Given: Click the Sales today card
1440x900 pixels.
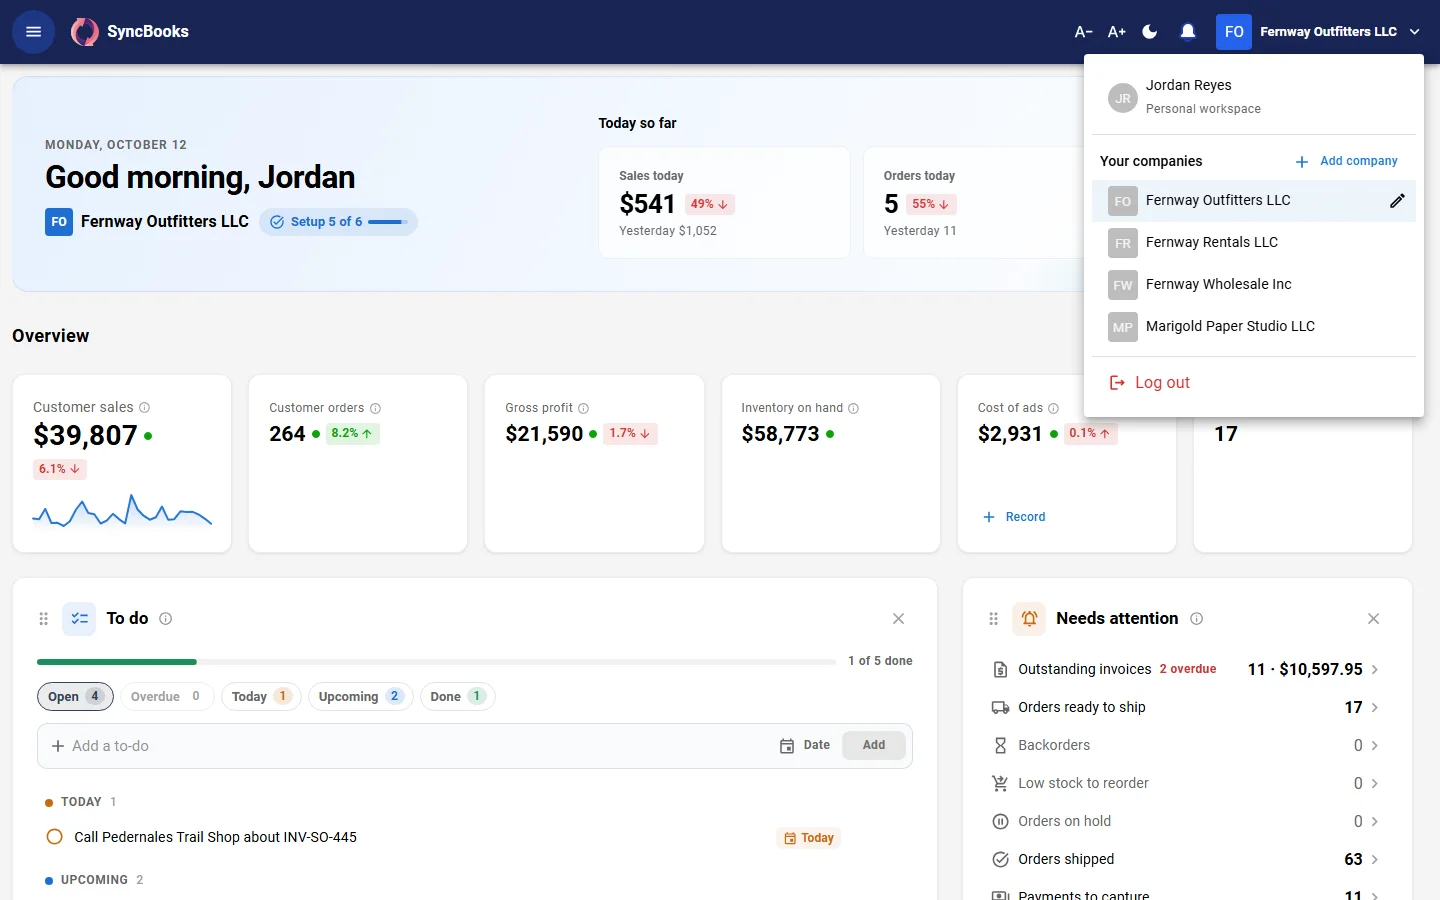Looking at the screenshot, I should pyautogui.click(x=724, y=203).
